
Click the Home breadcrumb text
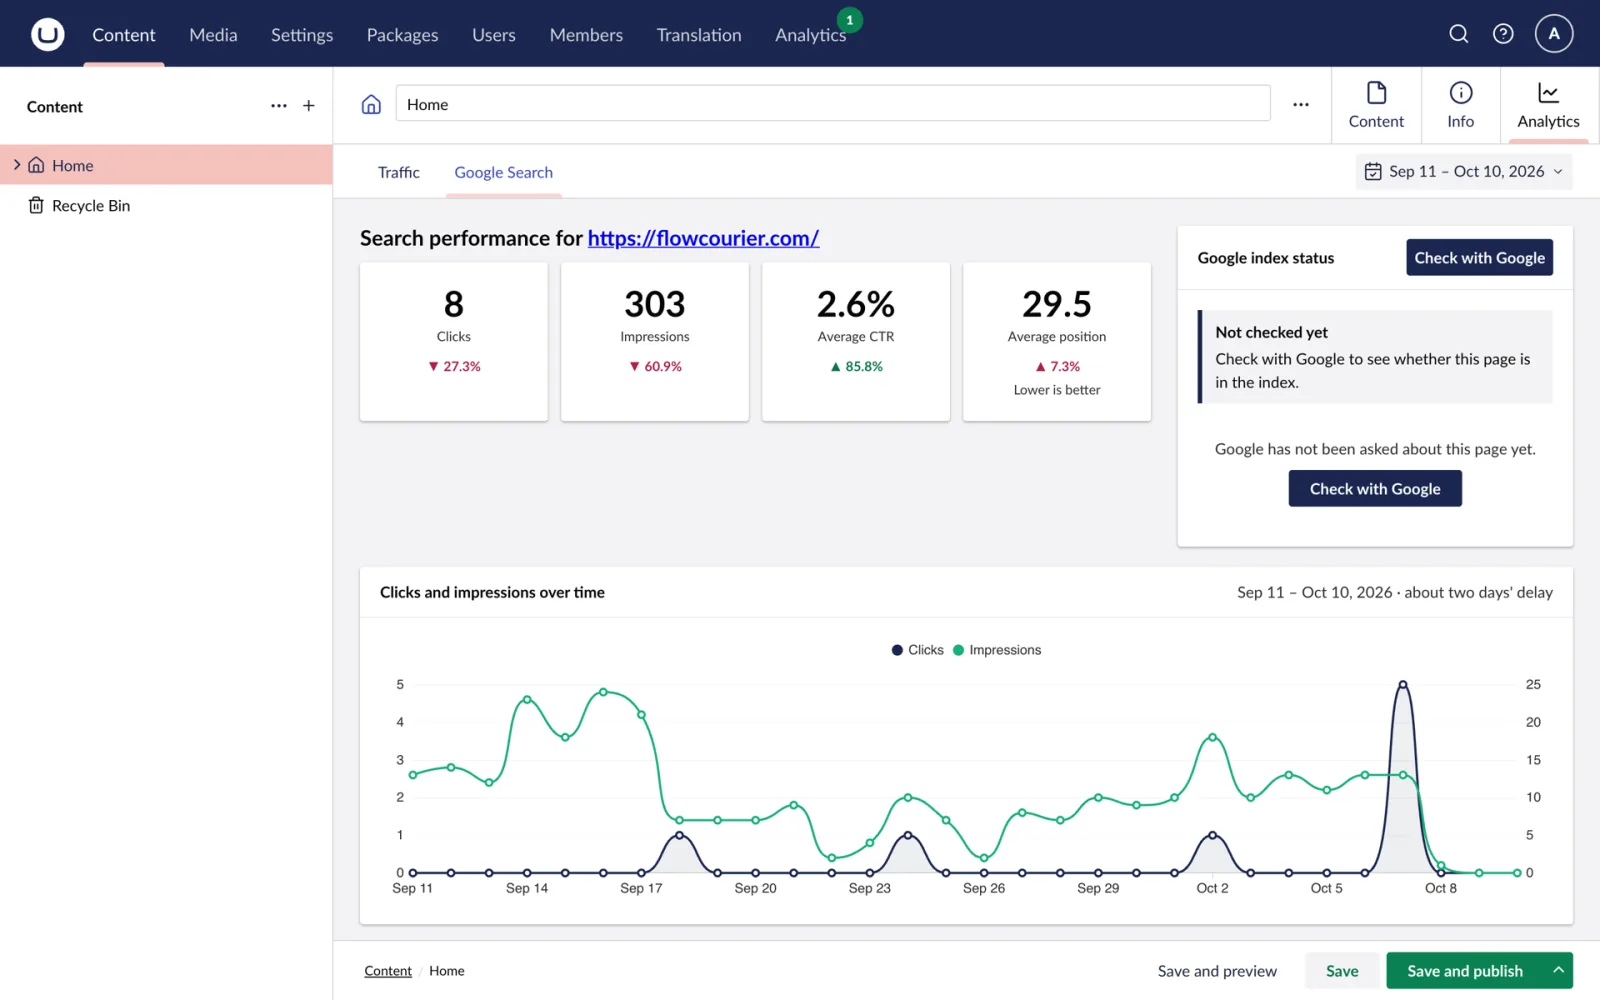[447, 971]
